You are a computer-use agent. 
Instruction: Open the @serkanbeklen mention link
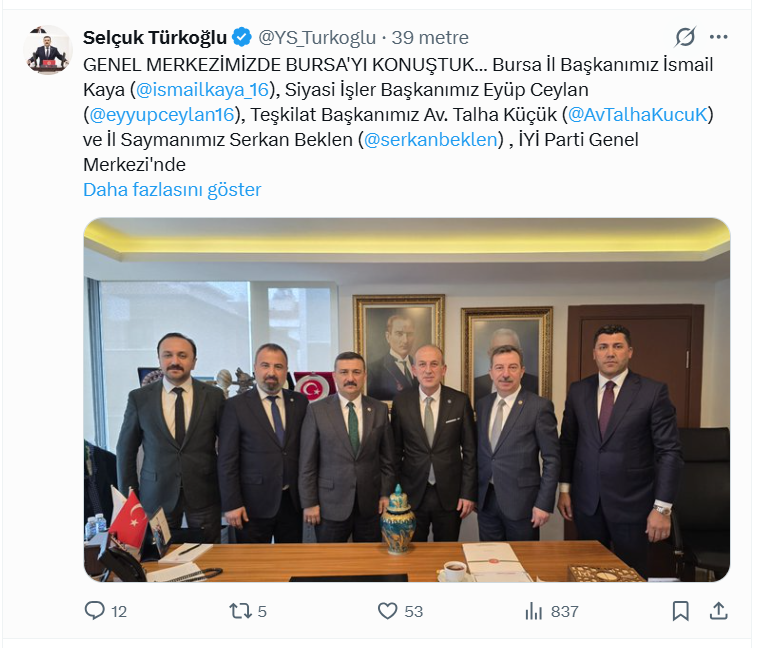tap(430, 139)
